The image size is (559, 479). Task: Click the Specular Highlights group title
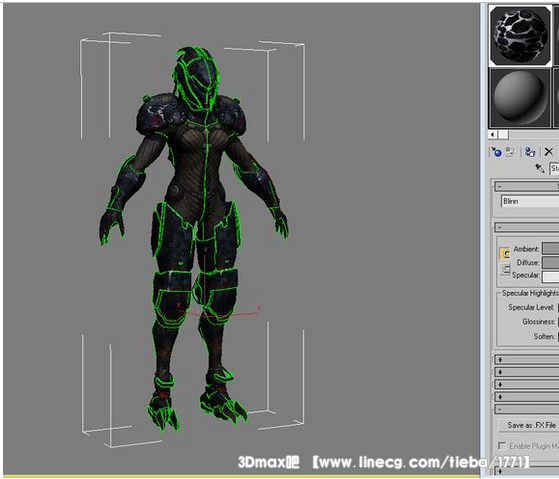(x=530, y=293)
